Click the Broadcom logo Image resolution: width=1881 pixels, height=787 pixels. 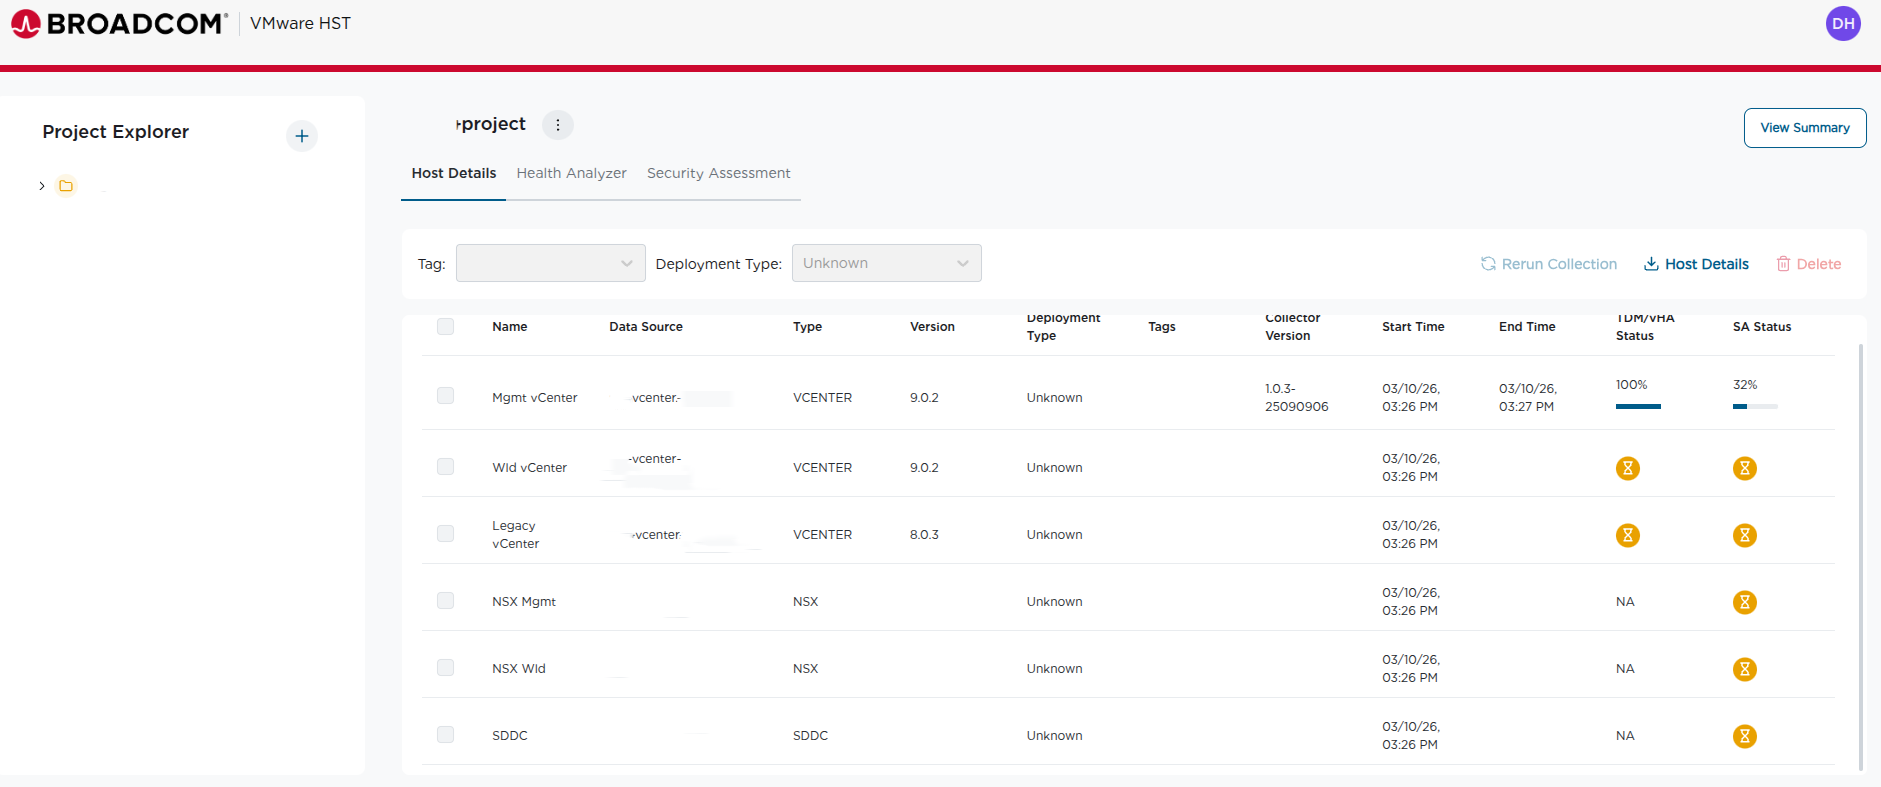pos(119,23)
